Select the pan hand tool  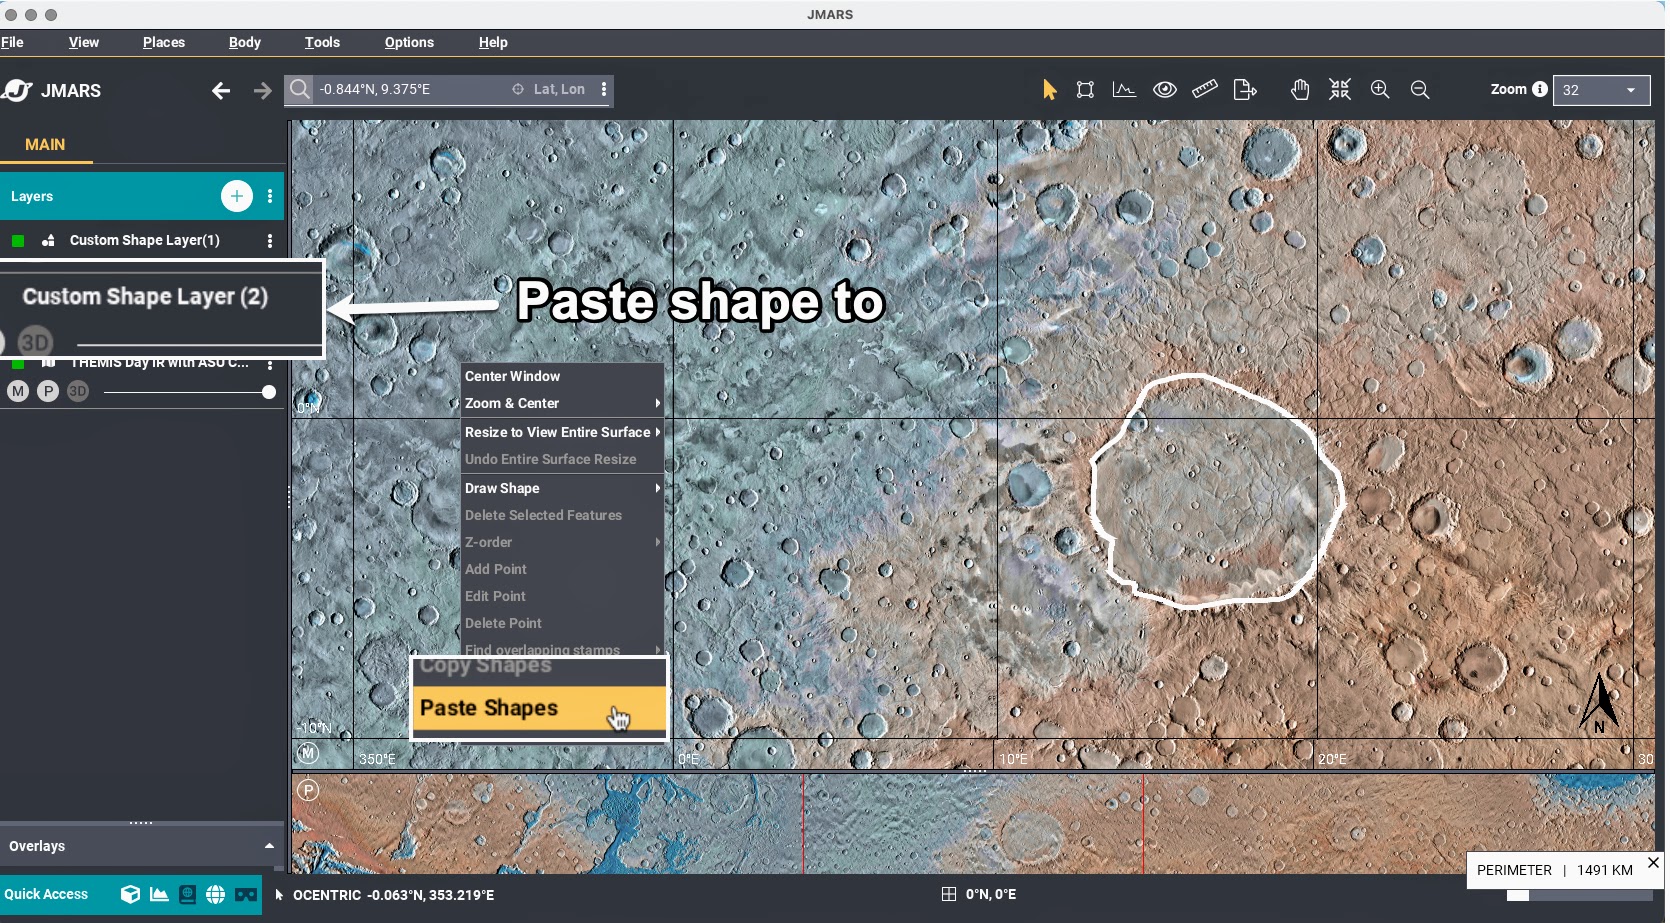coord(1299,90)
